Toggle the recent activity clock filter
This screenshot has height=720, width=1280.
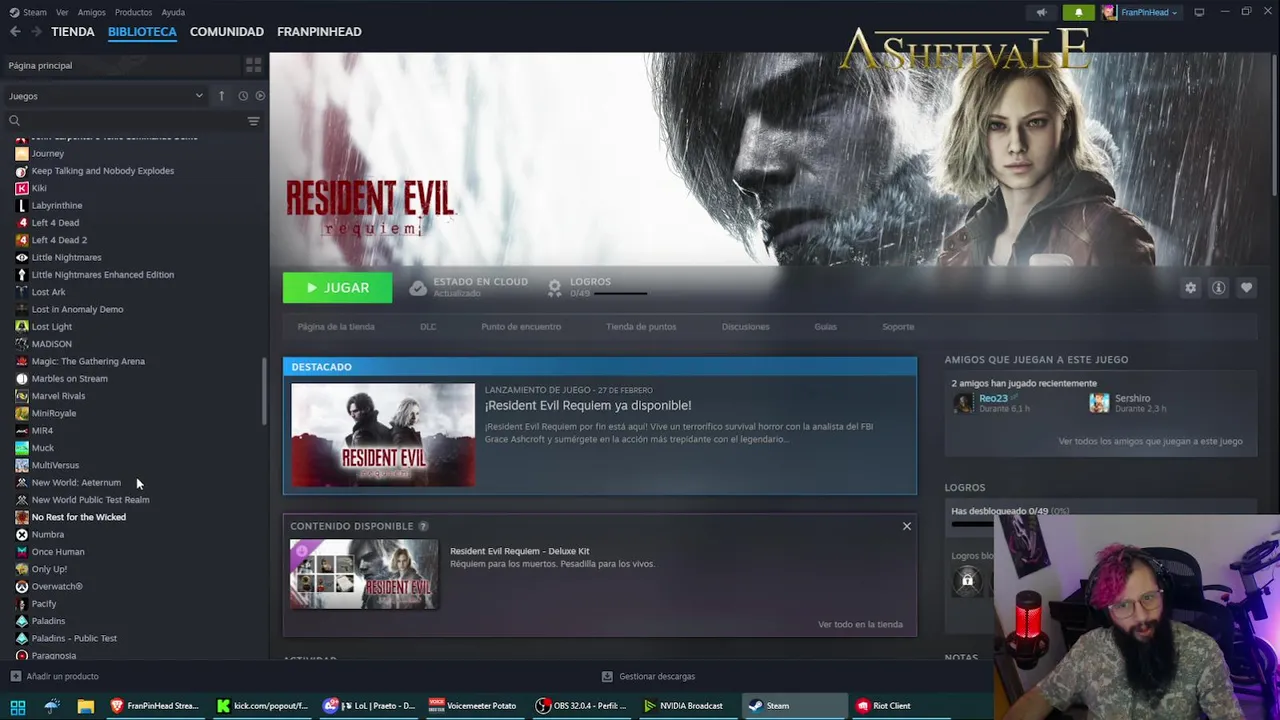(243, 96)
